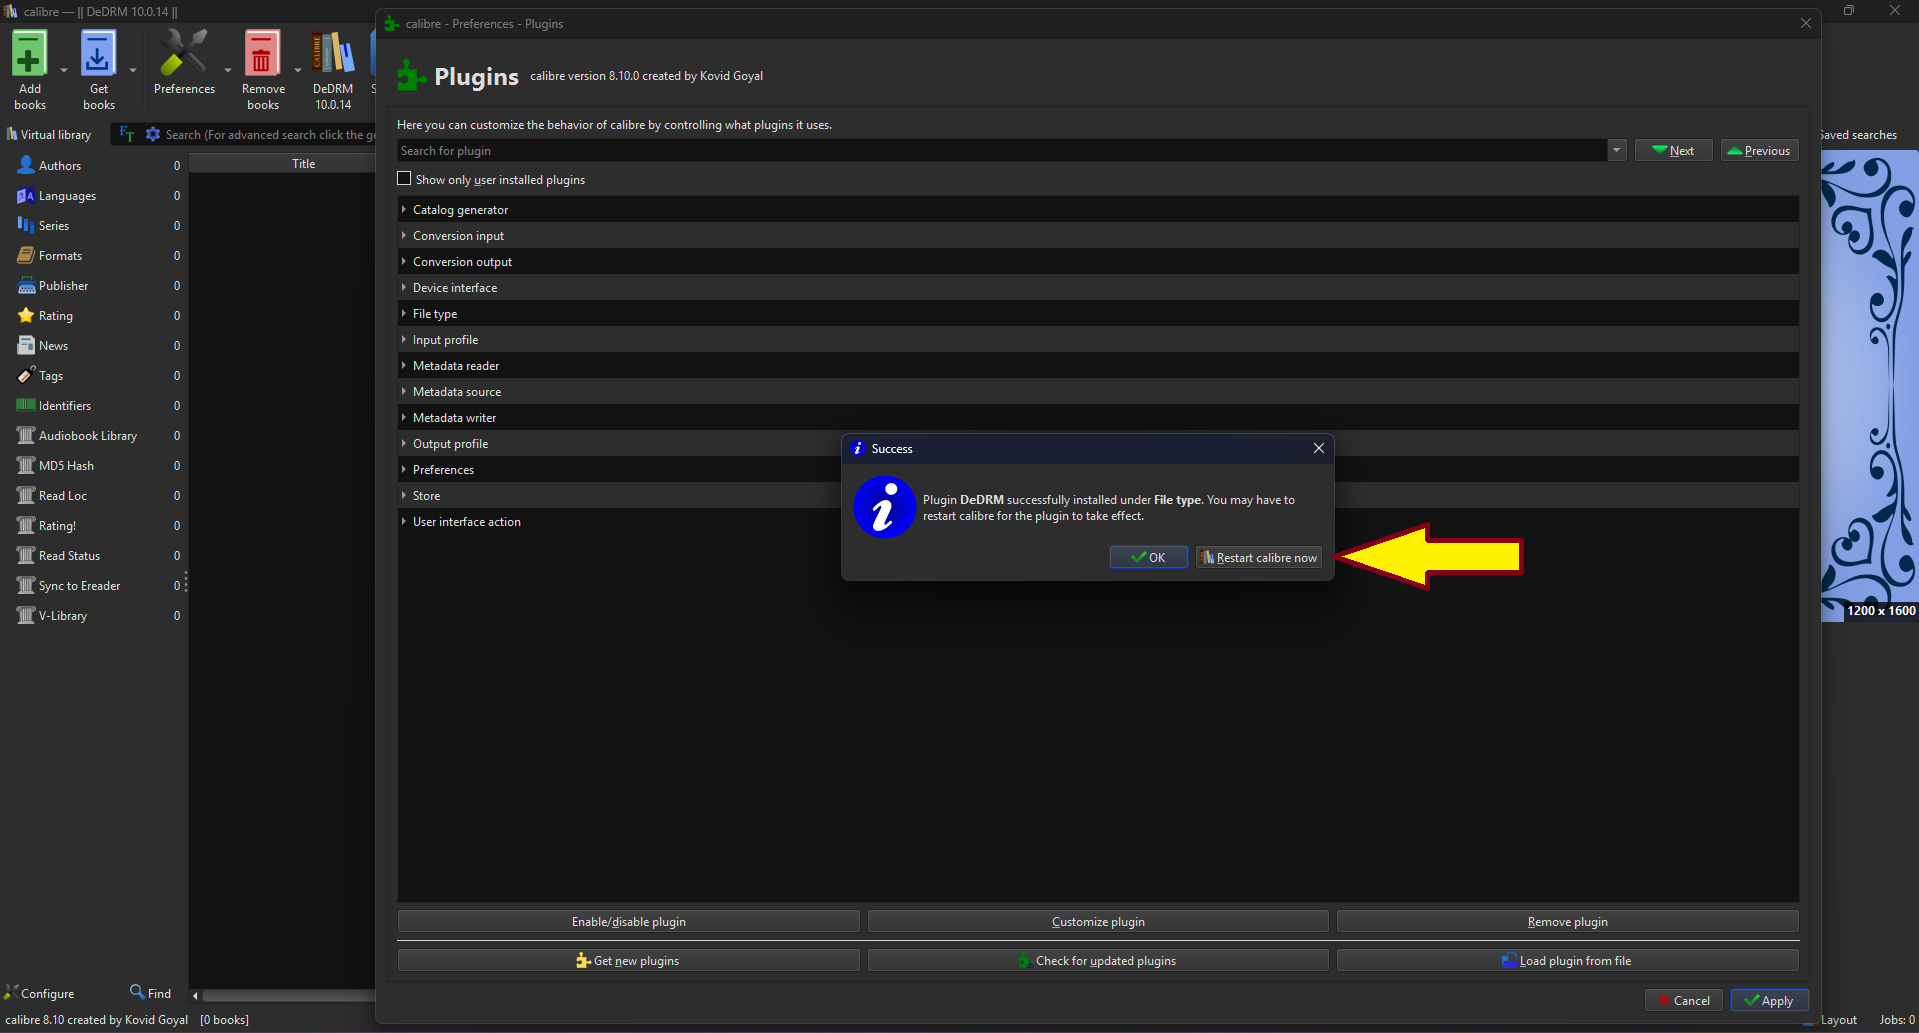Image resolution: width=1919 pixels, height=1033 pixels.
Task: Select the Tags item in tag browser
Action: click(50, 376)
